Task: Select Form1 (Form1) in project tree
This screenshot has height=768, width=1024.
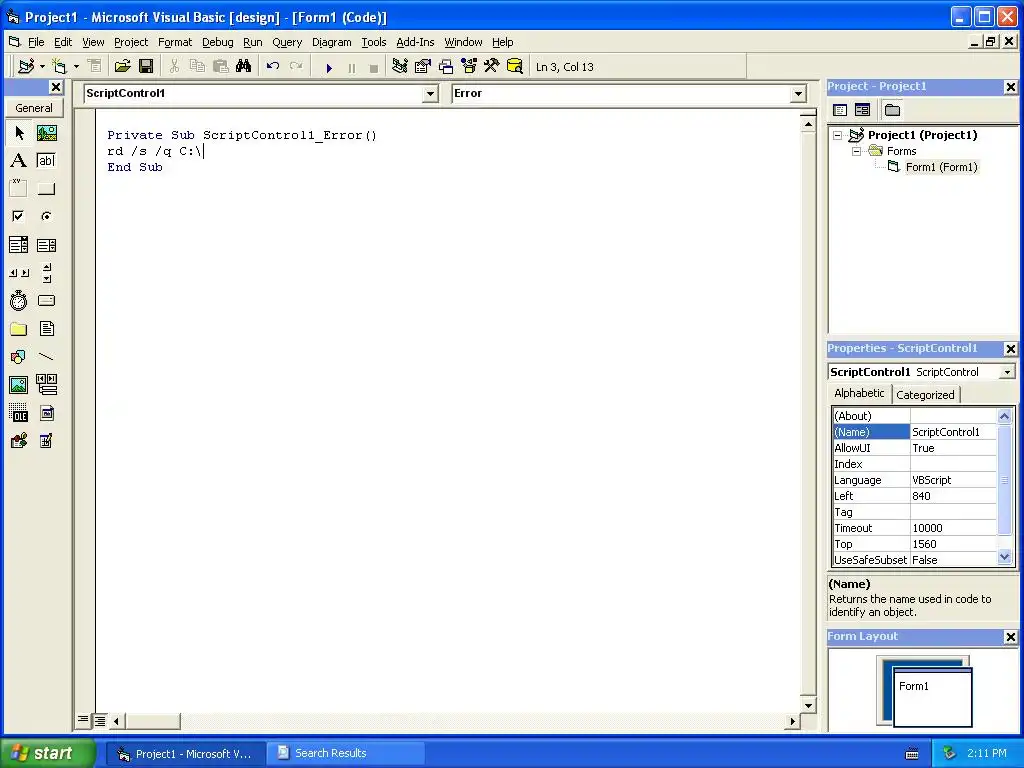Action: tap(941, 167)
